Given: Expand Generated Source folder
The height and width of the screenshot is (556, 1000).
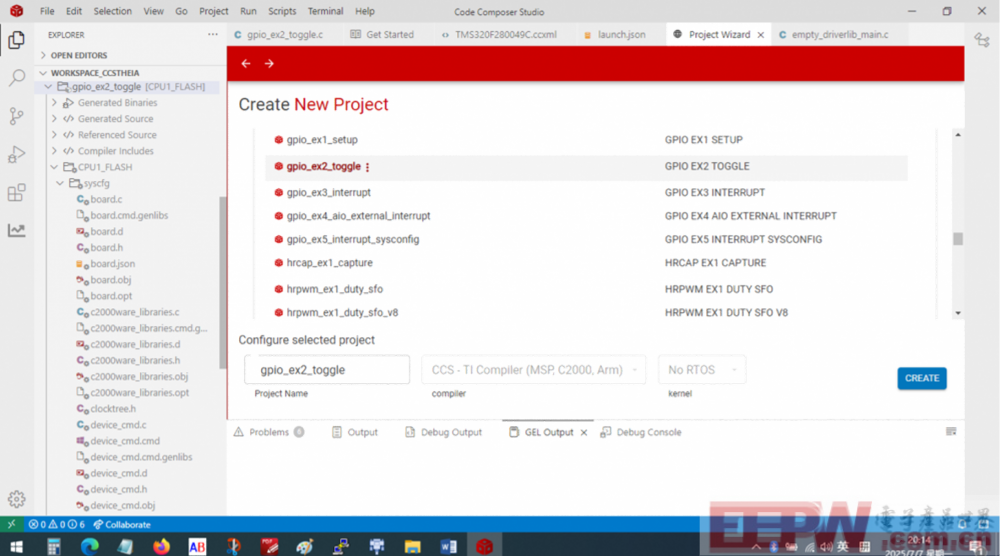Looking at the screenshot, I should (x=54, y=119).
